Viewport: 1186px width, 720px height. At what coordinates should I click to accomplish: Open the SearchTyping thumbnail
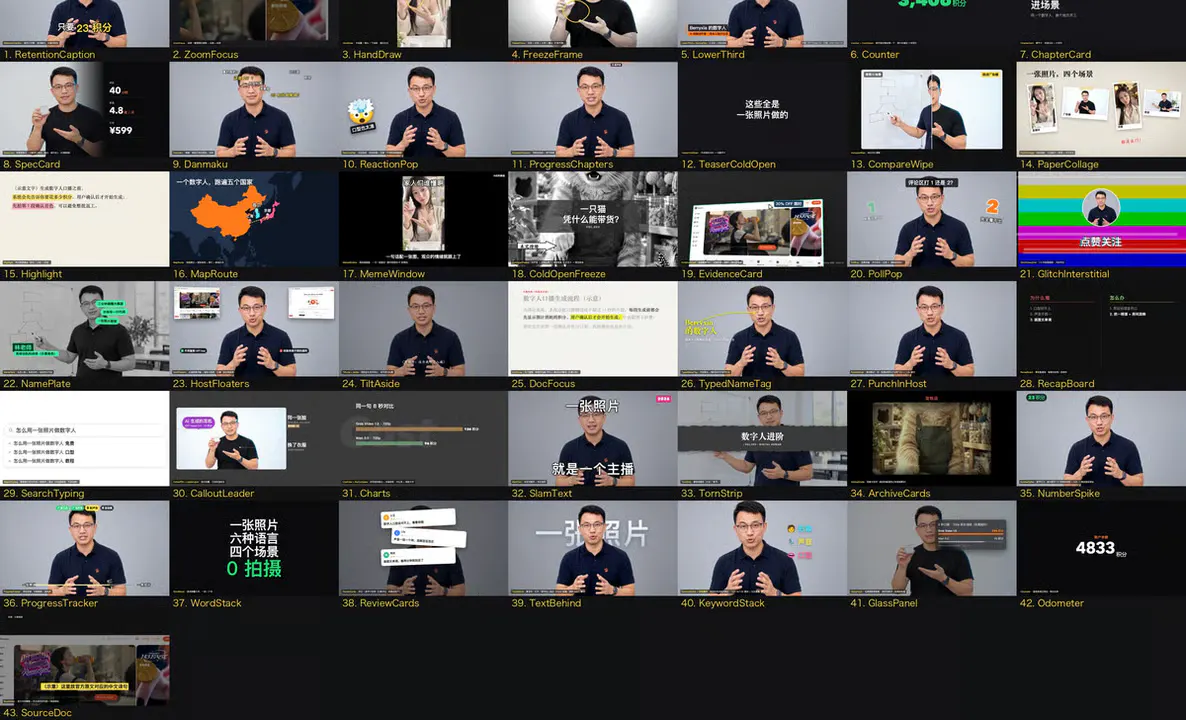point(85,438)
